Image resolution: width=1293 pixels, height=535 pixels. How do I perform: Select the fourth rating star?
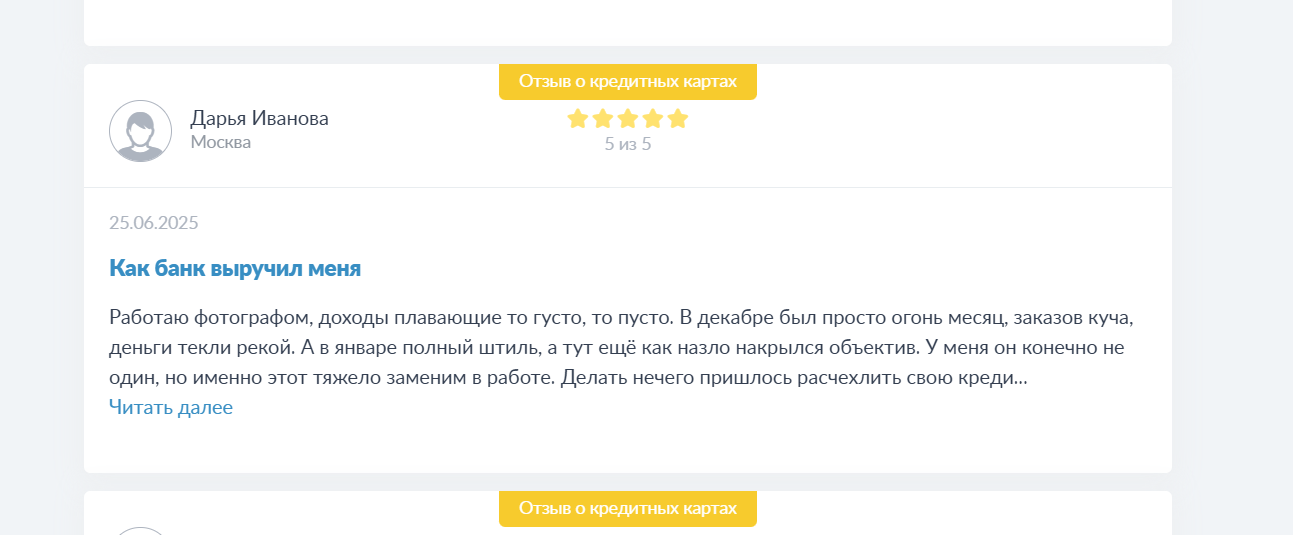[652, 119]
